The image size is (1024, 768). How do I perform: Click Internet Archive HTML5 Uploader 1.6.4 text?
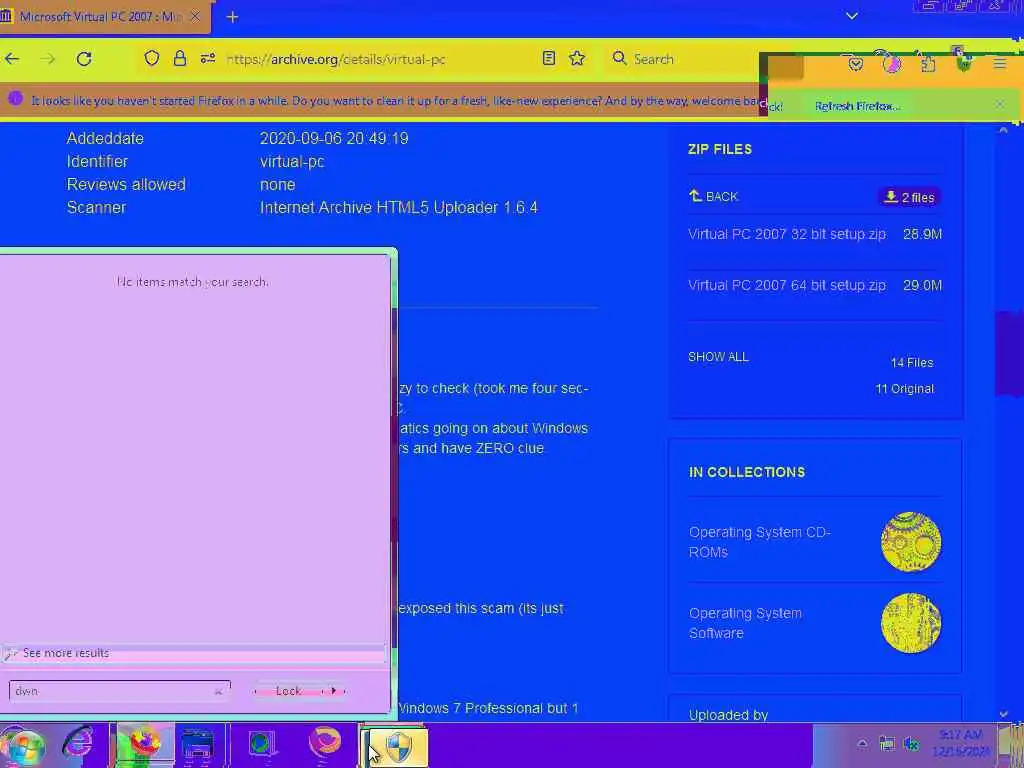click(x=398, y=207)
